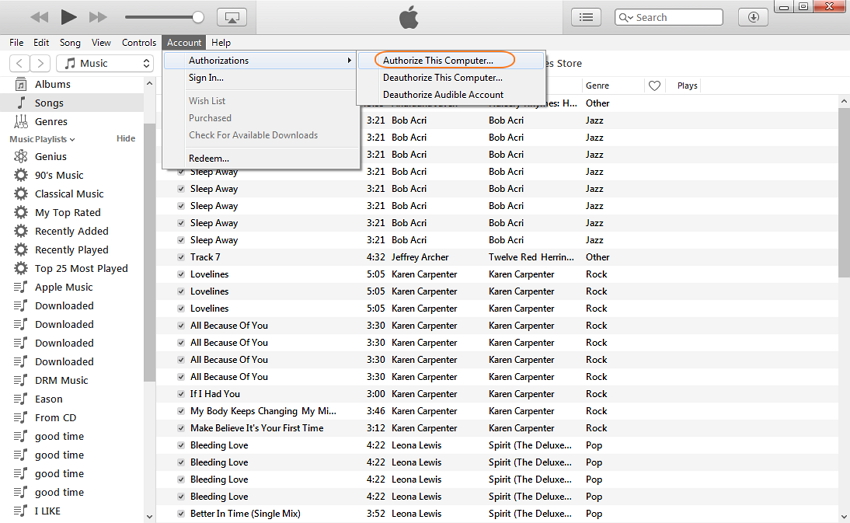Uncheck the If I Had You checkbox
The width and height of the screenshot is (850, 523).
coord(181,394)
